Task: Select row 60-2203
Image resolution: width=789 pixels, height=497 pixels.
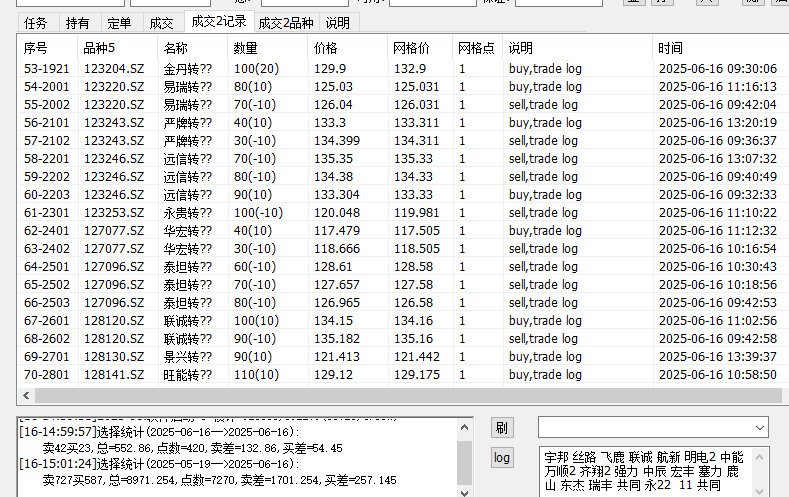Action: (403, 195)
